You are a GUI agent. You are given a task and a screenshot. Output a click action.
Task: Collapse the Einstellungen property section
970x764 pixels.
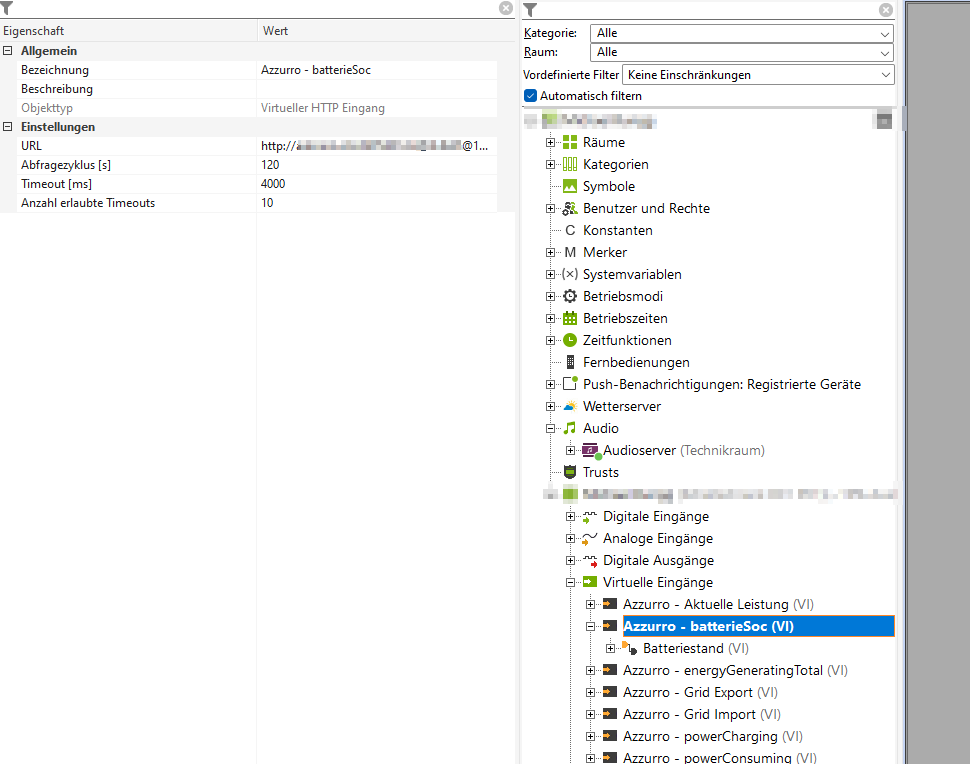pos(8,127)
